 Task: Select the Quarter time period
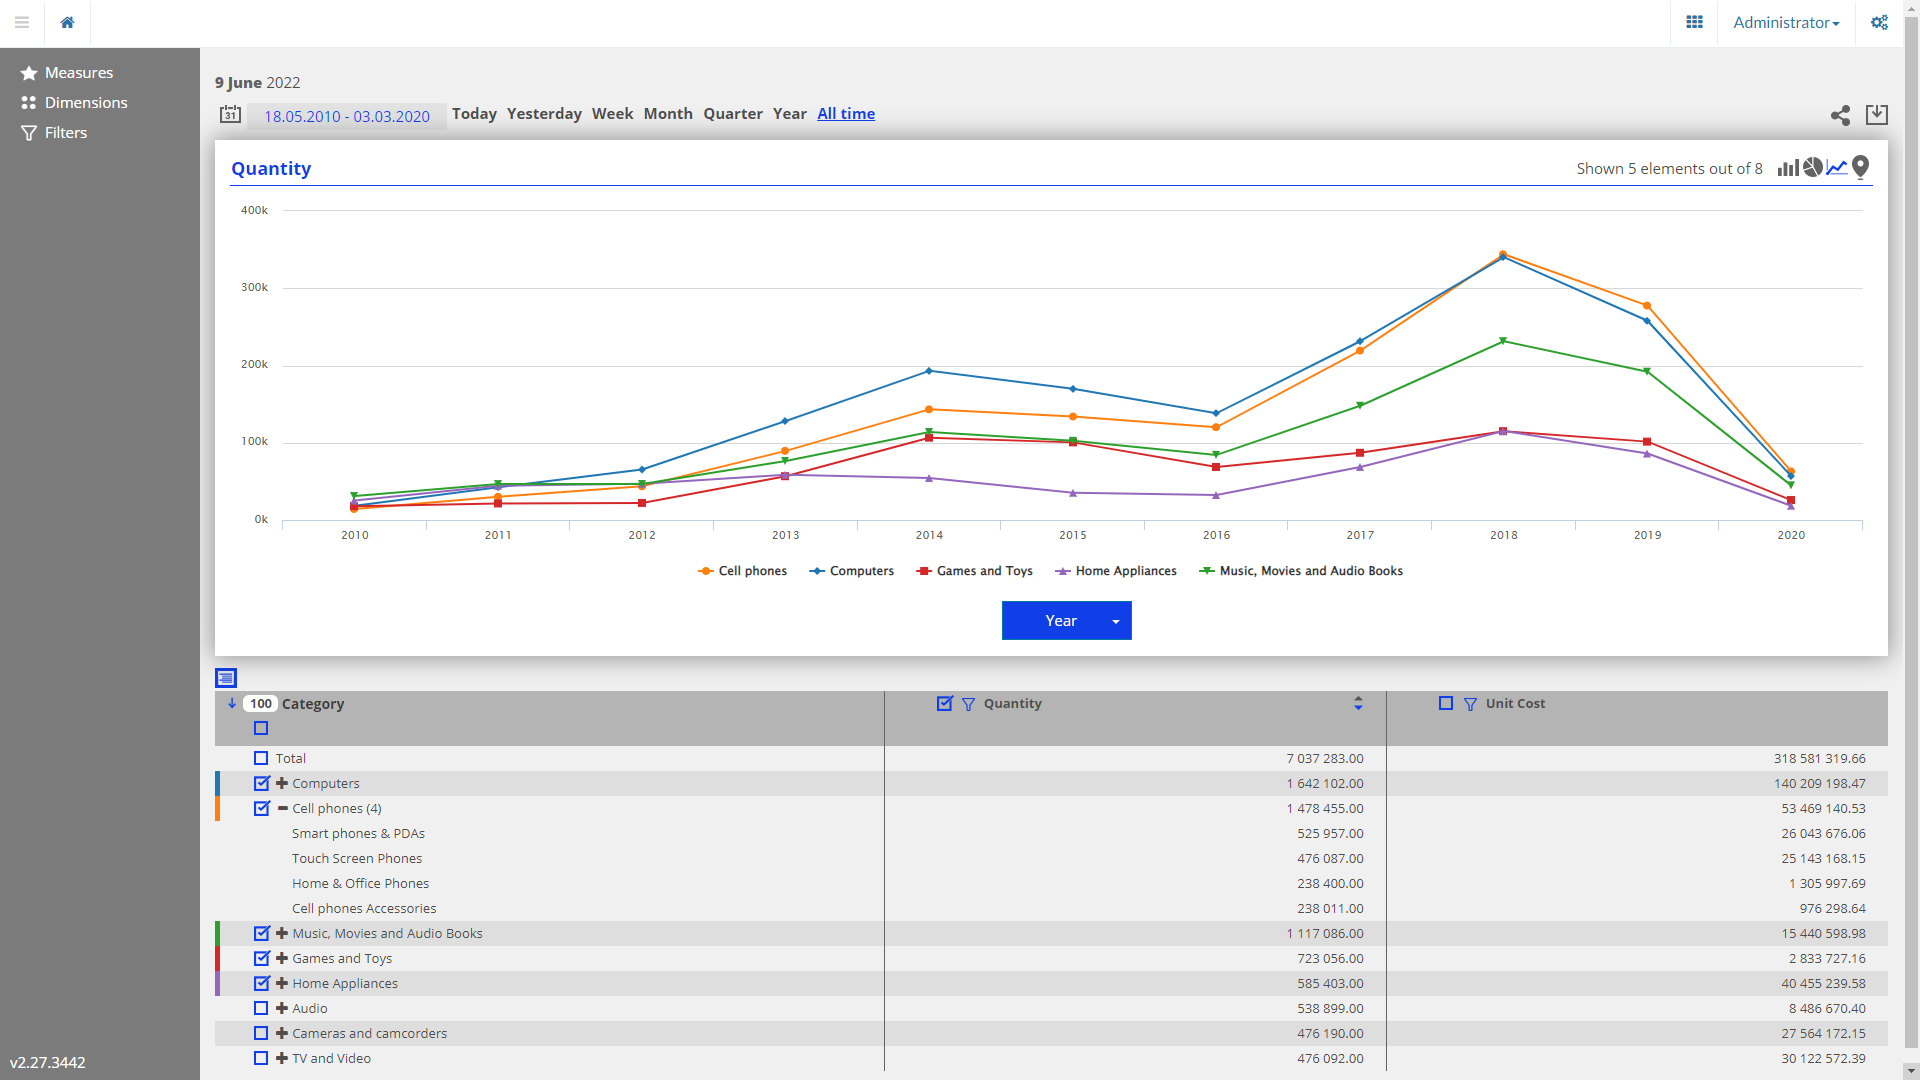(x=732, y=114)
